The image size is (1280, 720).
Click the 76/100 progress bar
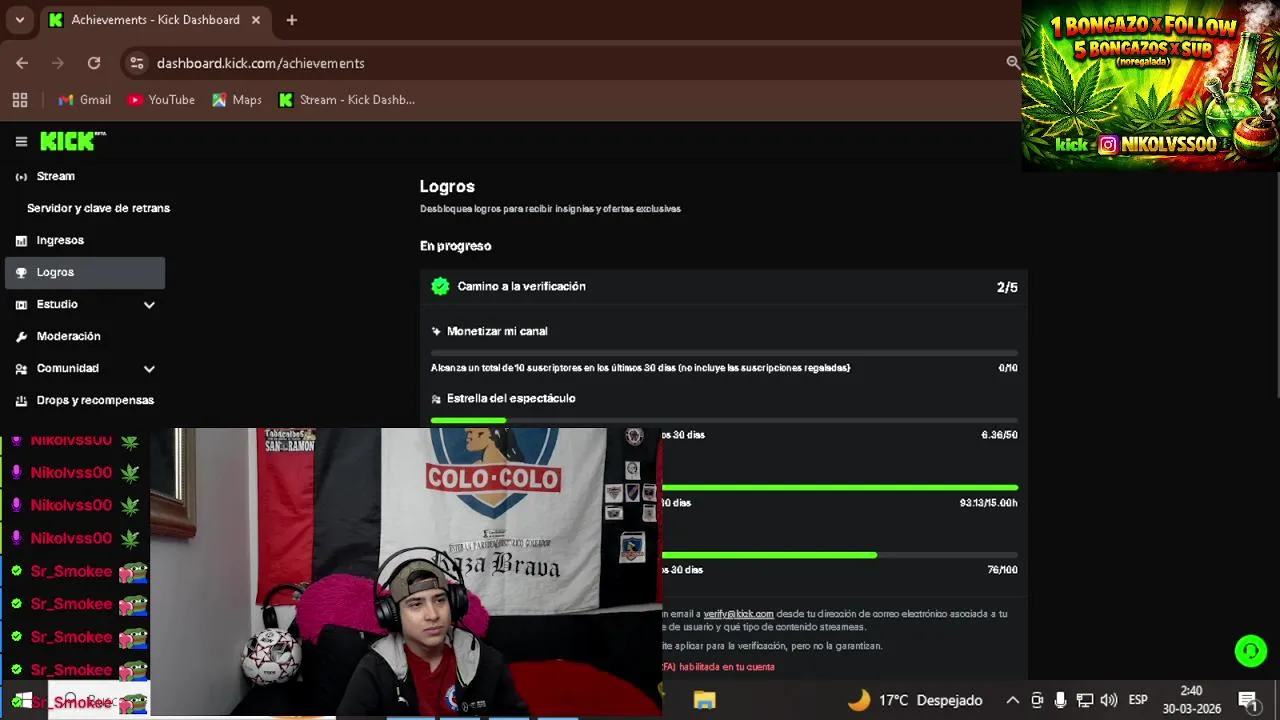click(x=840, y=555)
